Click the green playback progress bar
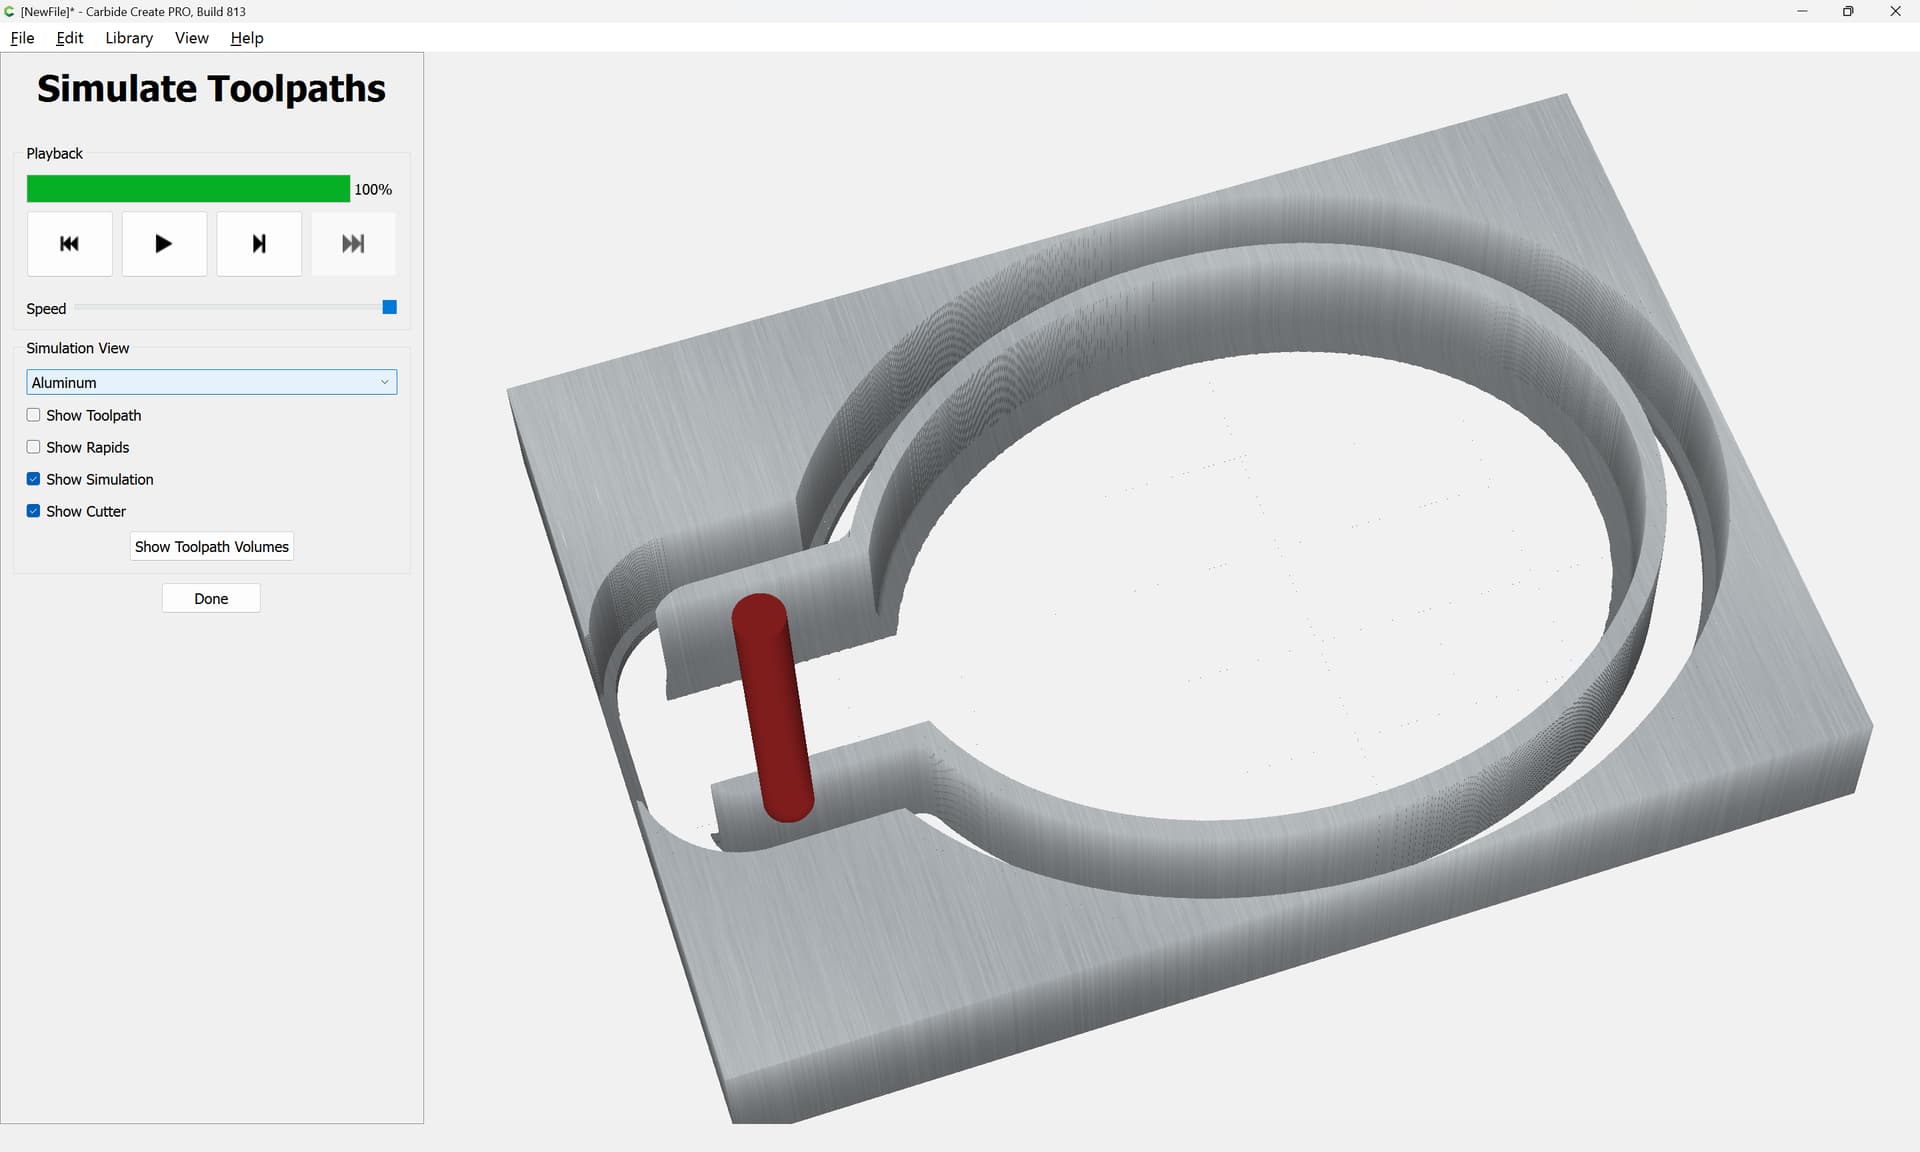The image size is (1920, 1152). pos(188,189)
